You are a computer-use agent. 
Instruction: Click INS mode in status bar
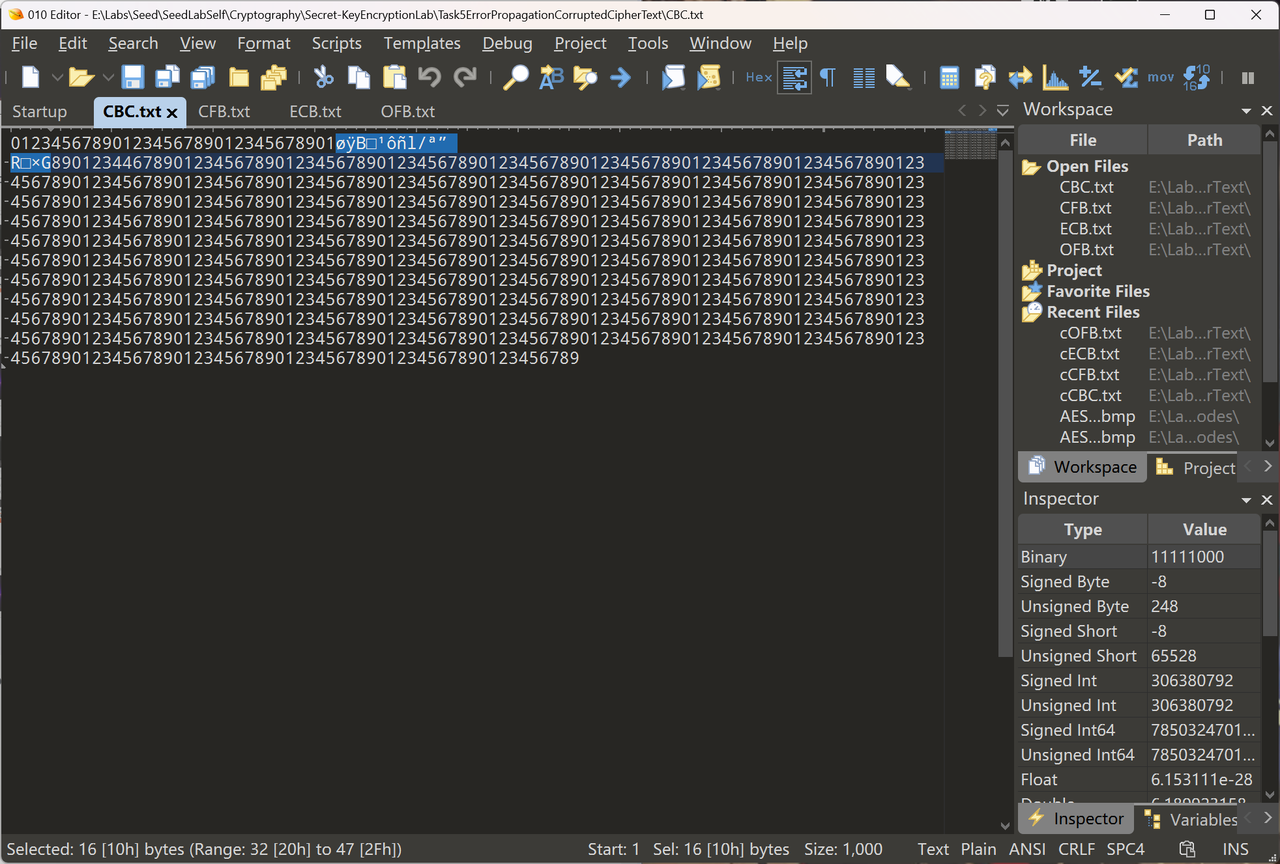pyautogui.click(x=1236, y=849)
